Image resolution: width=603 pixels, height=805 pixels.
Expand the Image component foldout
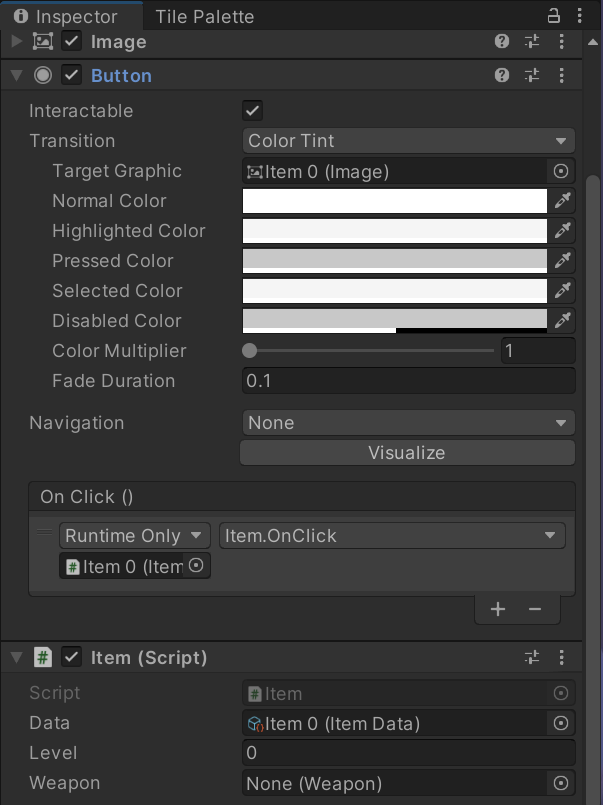(x=17, y=42)
